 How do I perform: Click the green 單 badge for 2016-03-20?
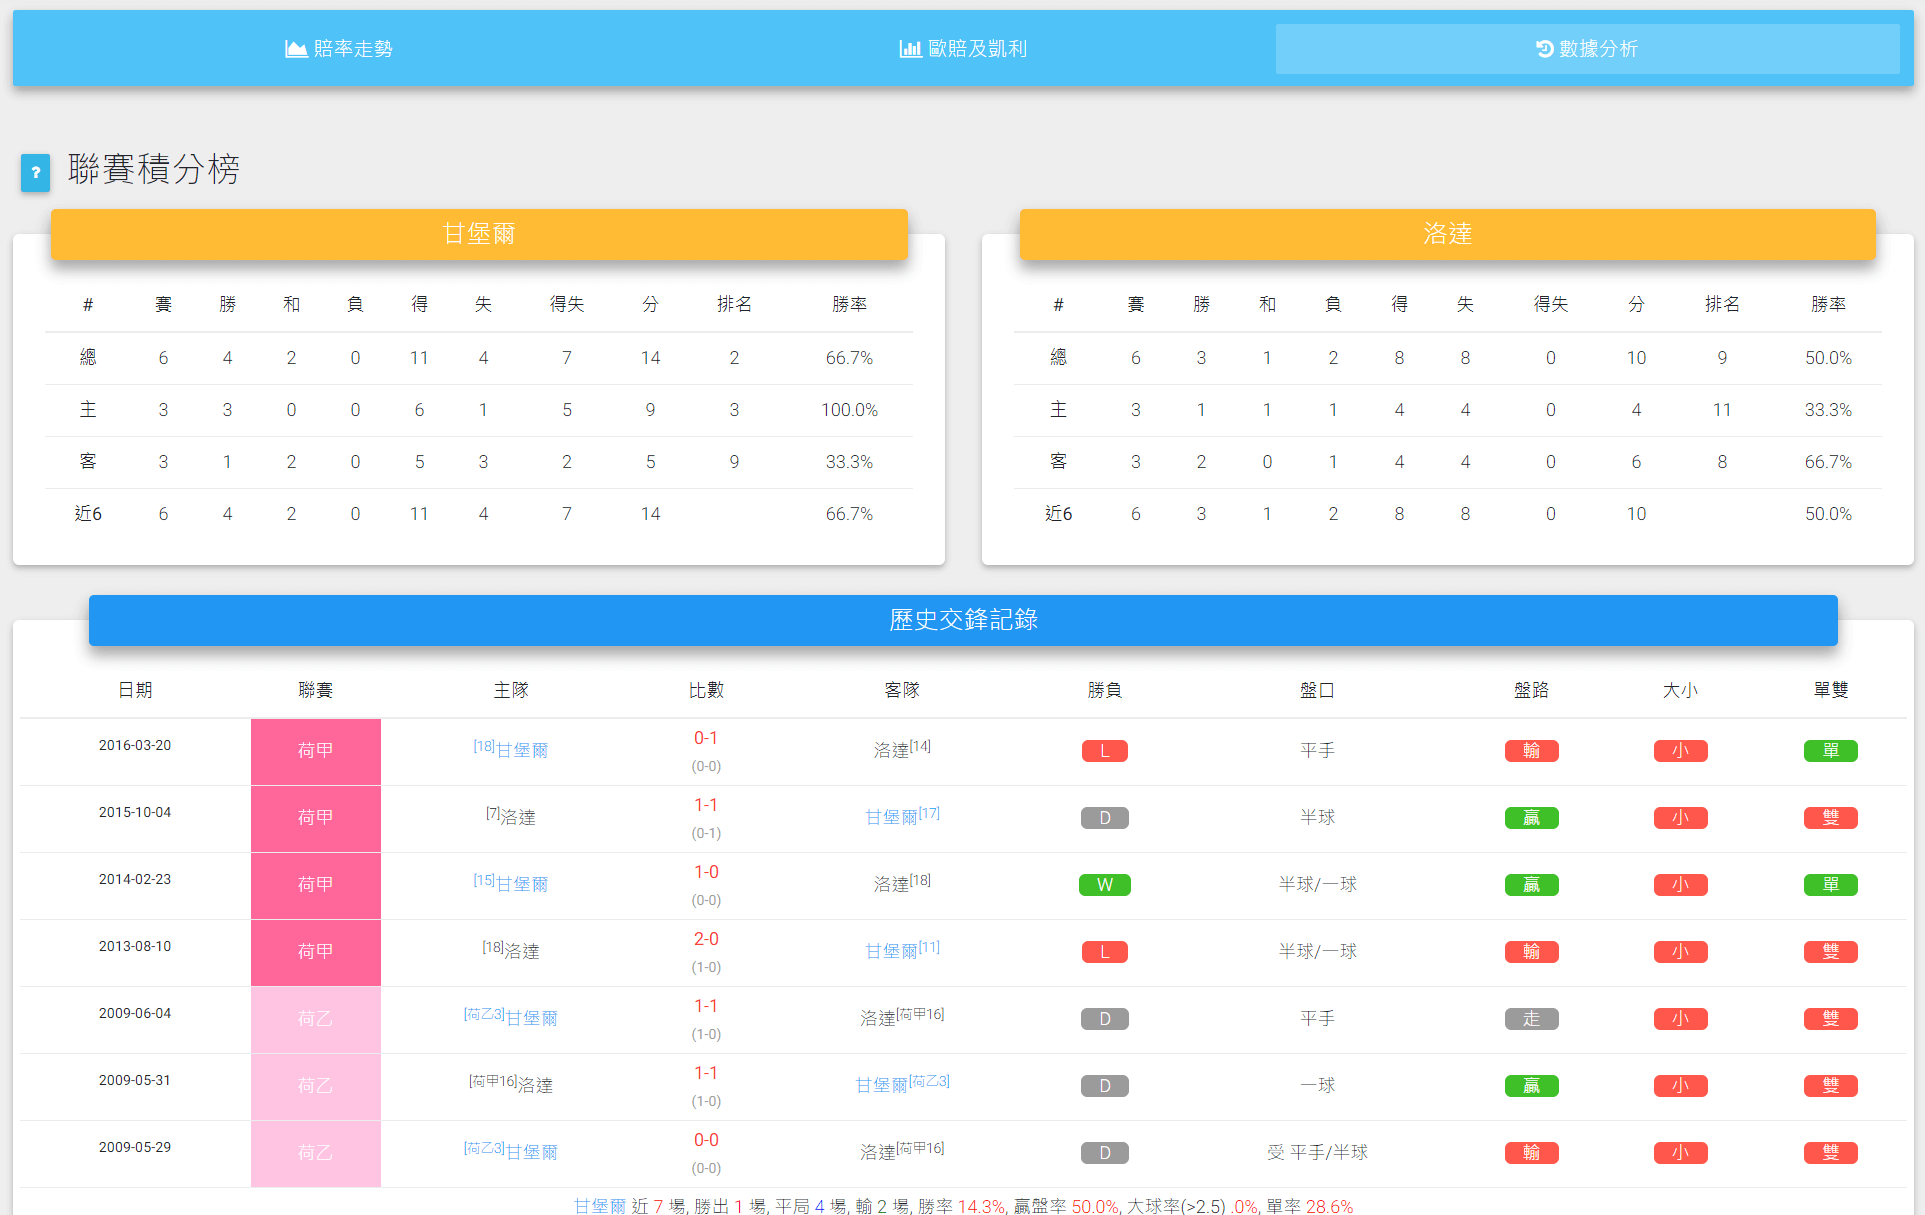point(1830,751)
